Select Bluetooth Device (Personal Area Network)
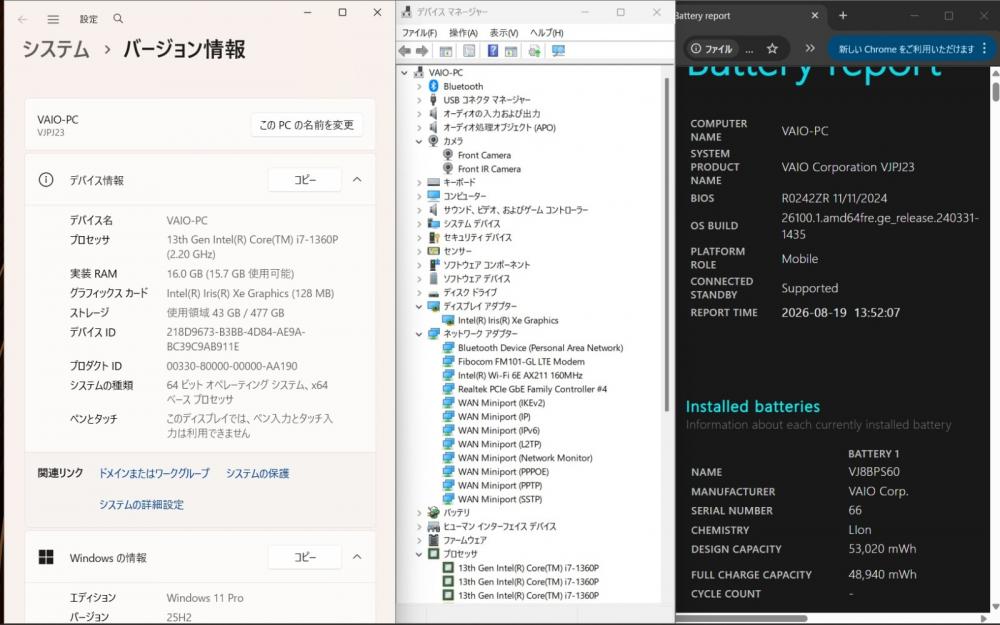Screen dimensions: 1000x625 [x=540, y=348]
